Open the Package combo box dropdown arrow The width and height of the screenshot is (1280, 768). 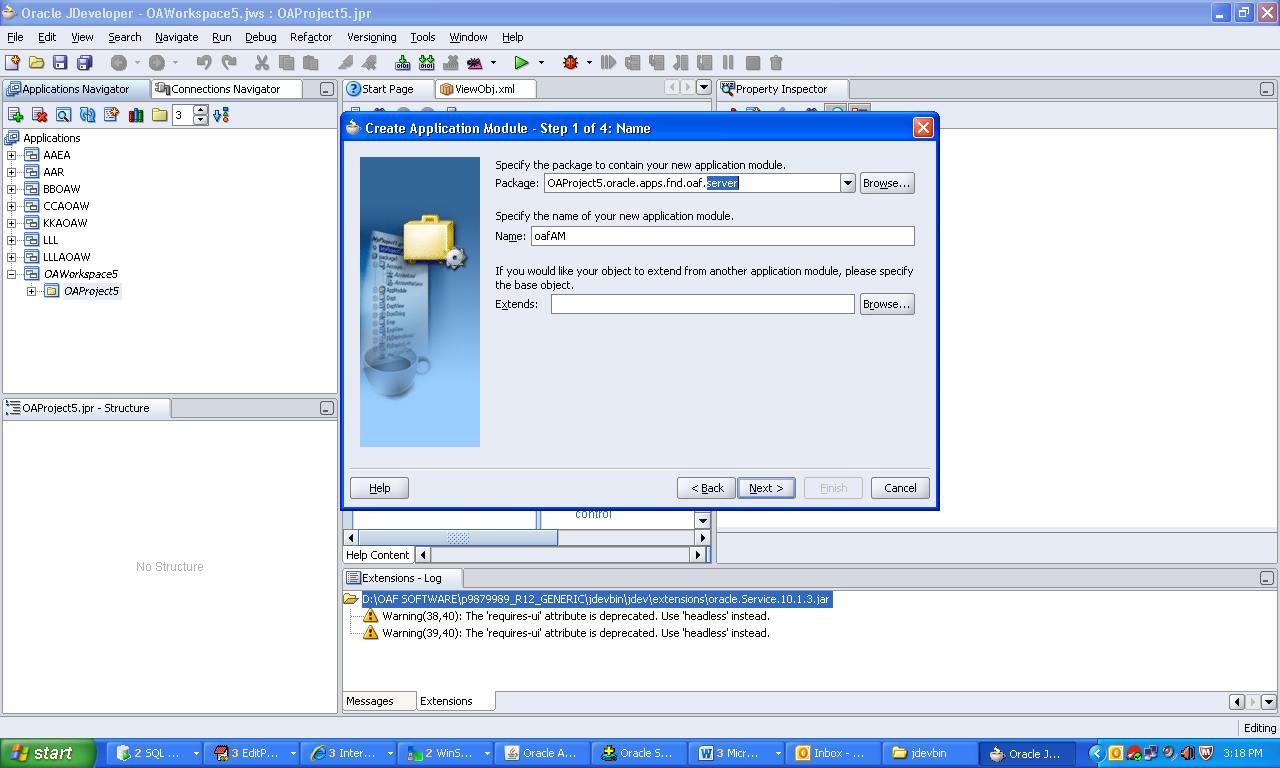pos(847,183)
